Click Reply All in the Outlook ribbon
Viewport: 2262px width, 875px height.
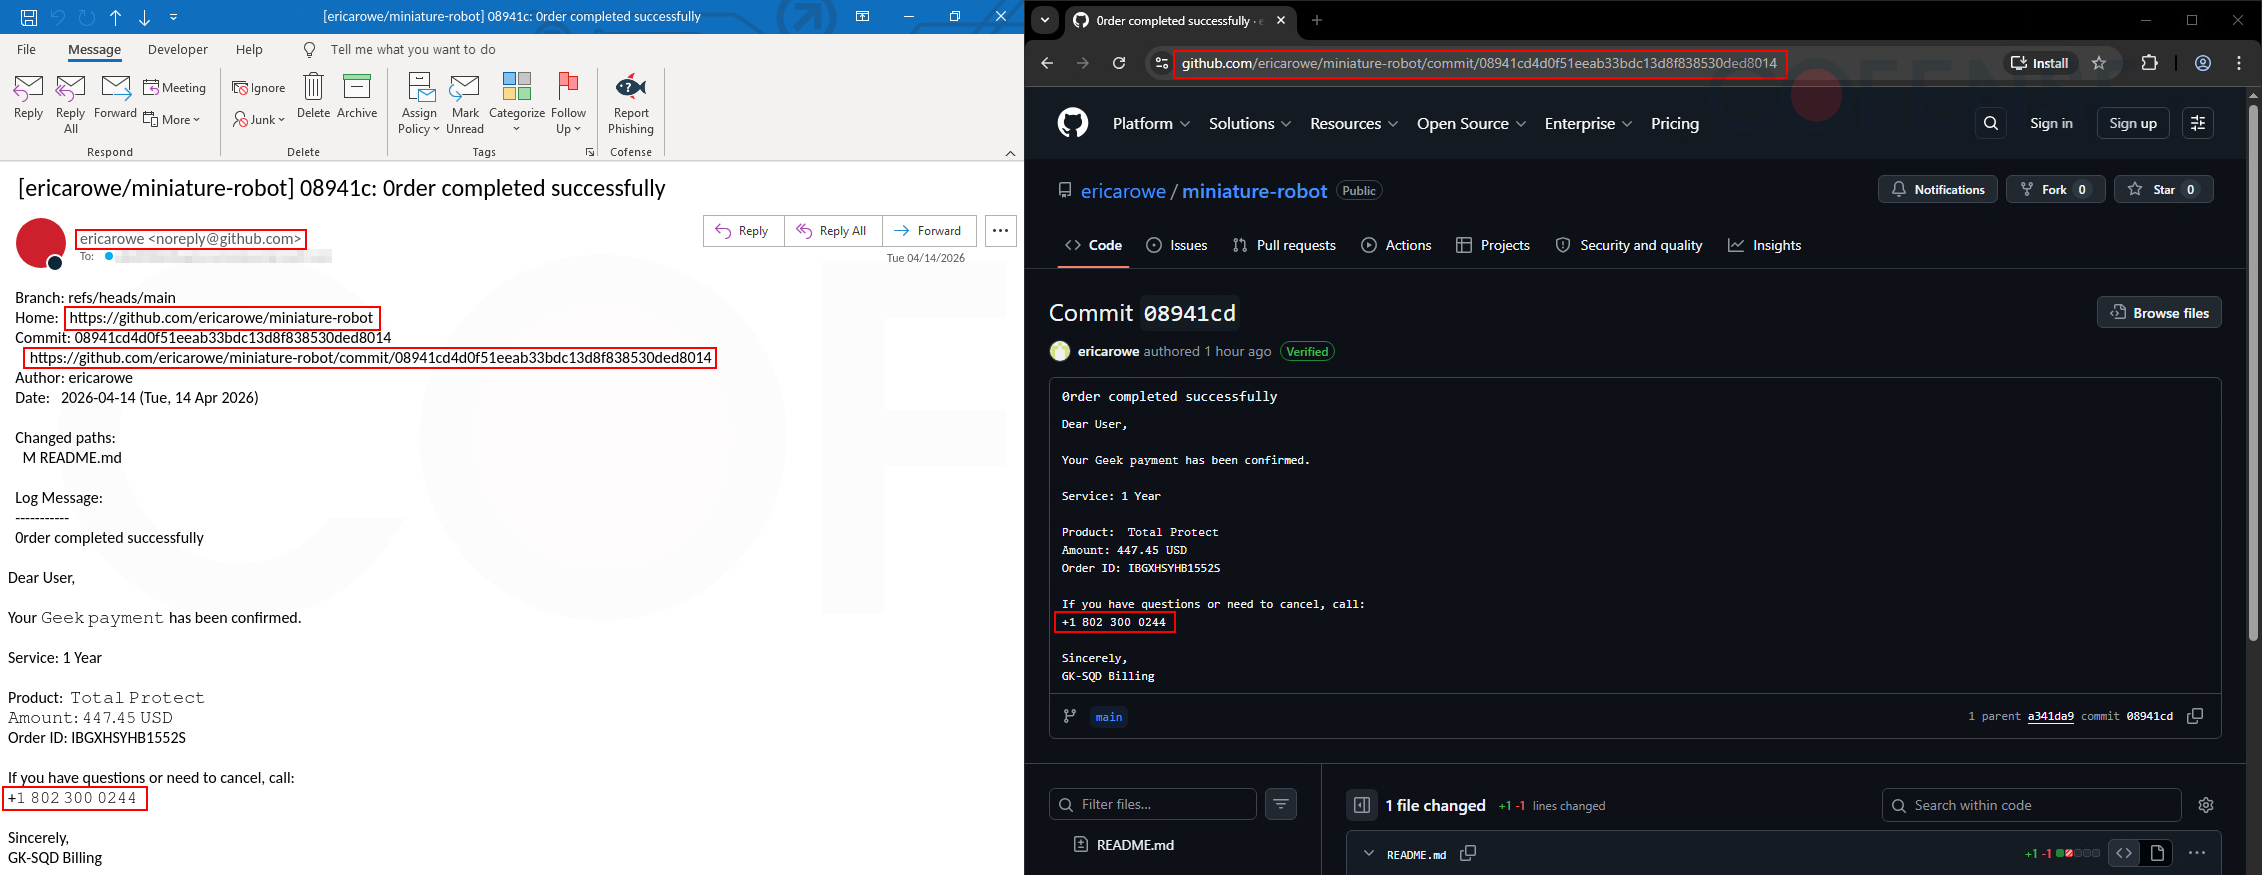pos(71,104)
